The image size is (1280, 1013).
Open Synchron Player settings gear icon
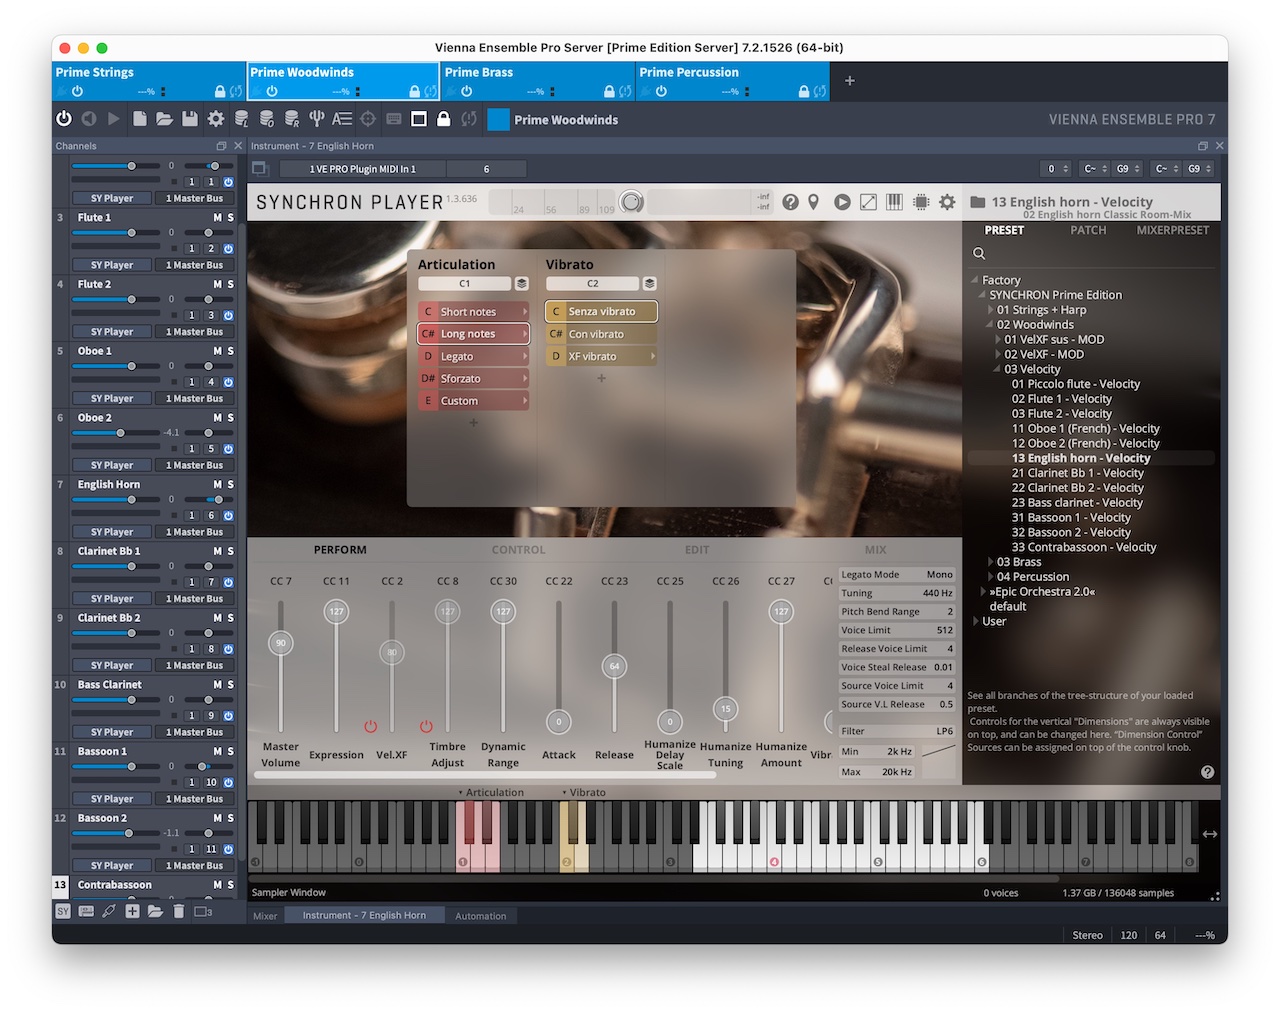coord(947,202)
